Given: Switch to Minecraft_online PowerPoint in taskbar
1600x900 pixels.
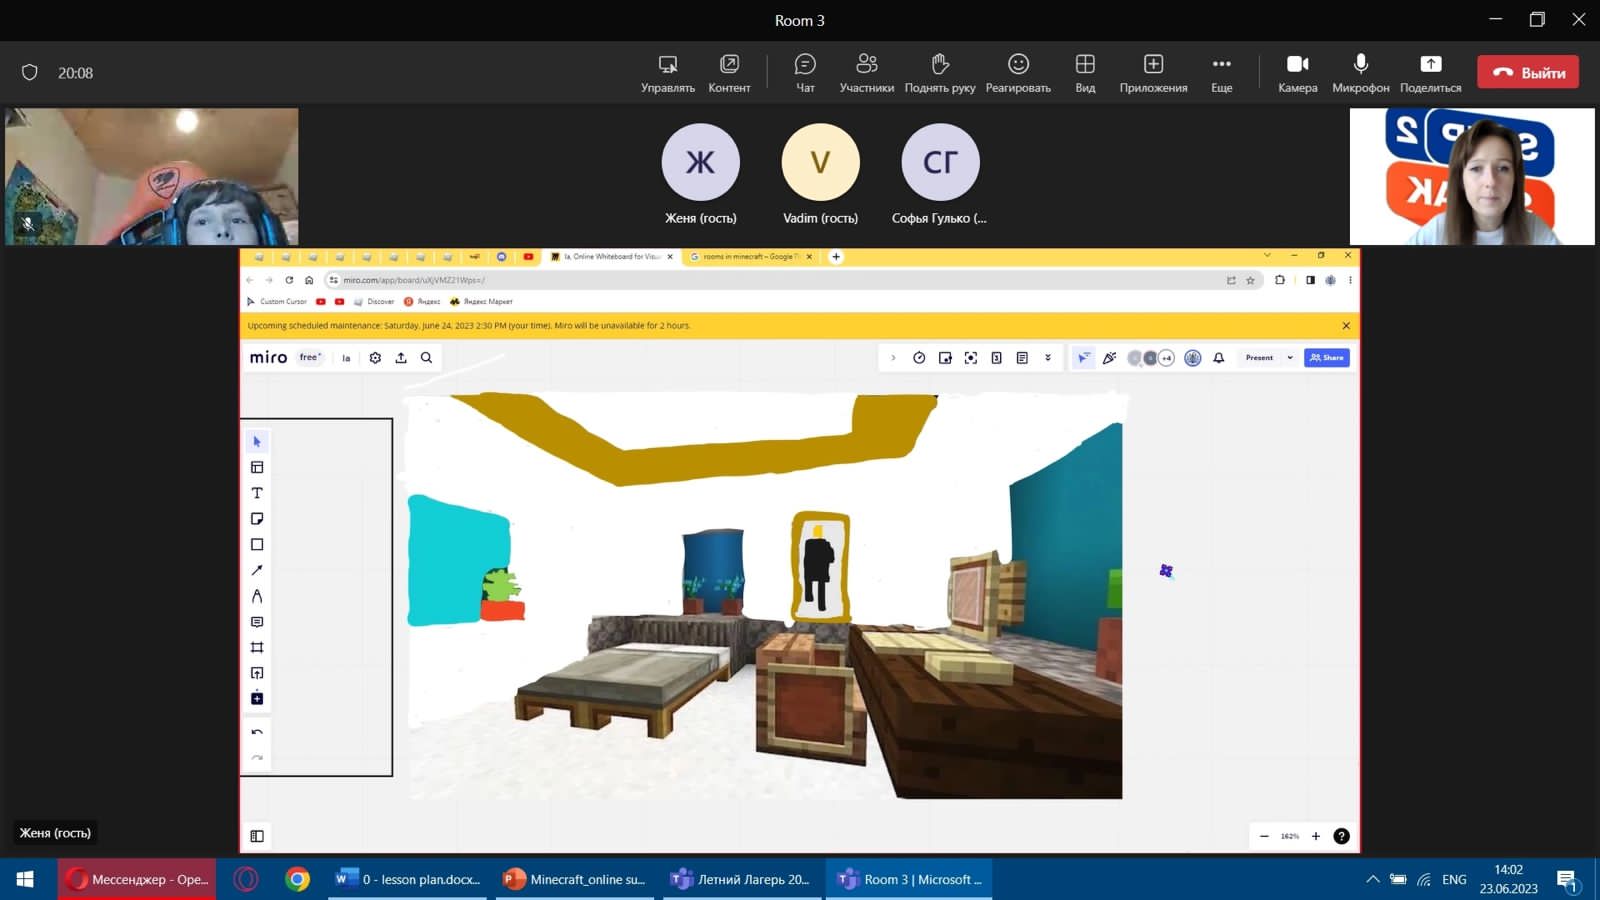Looking at the screenshot, I should point(575,879).
